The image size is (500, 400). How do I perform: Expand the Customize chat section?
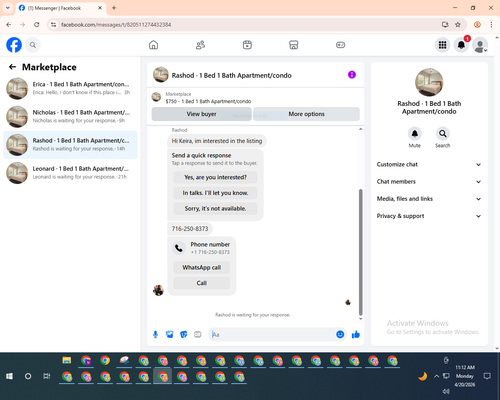(x=429, y=164)
